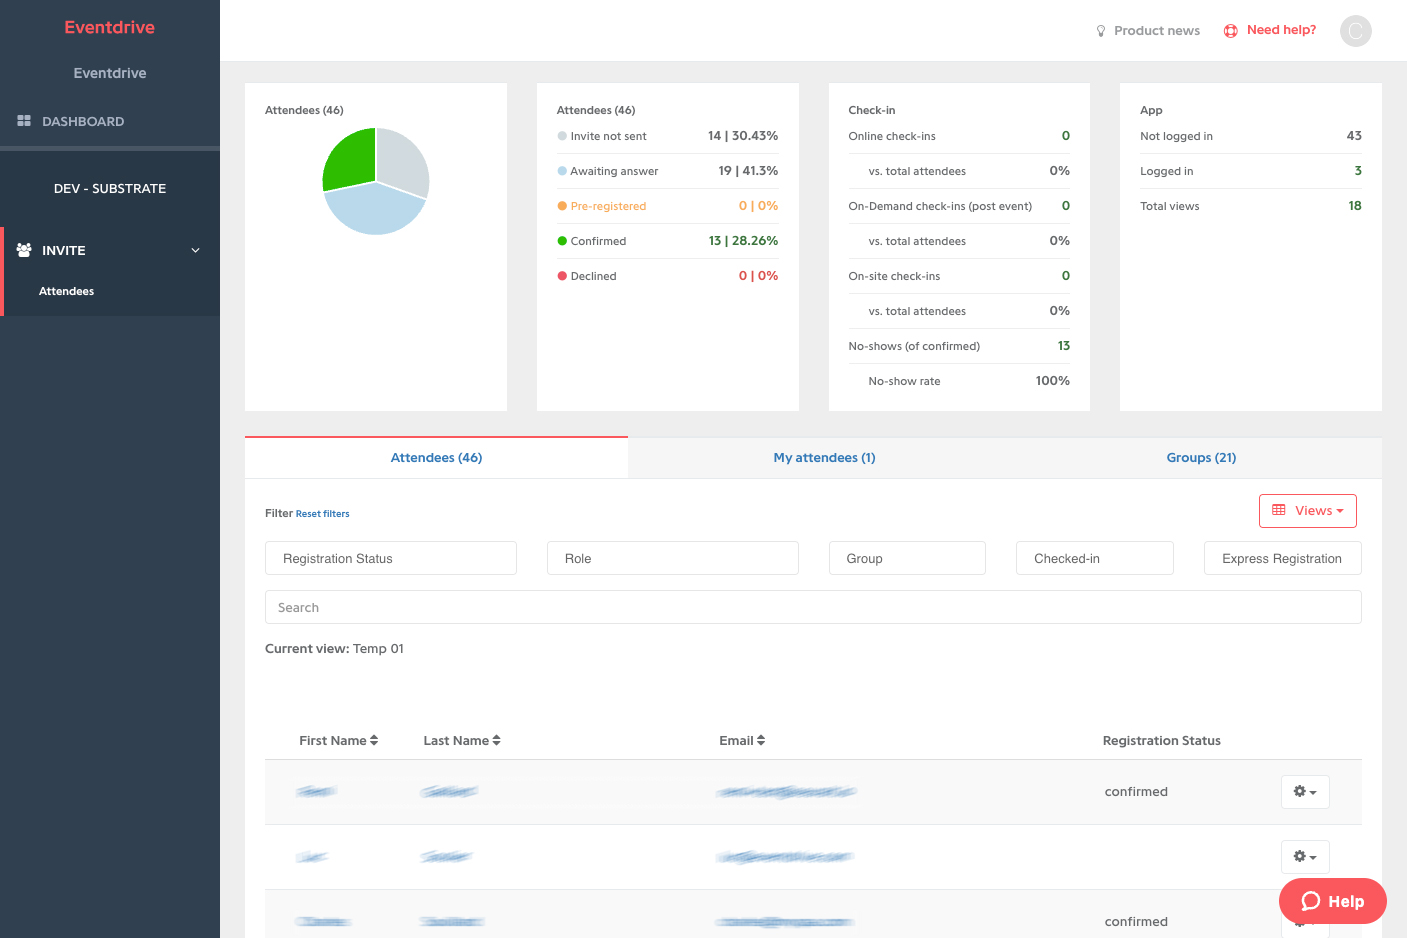Open Dashboard in sidebar
The image size is (1407, 938).
click(83, 121)
